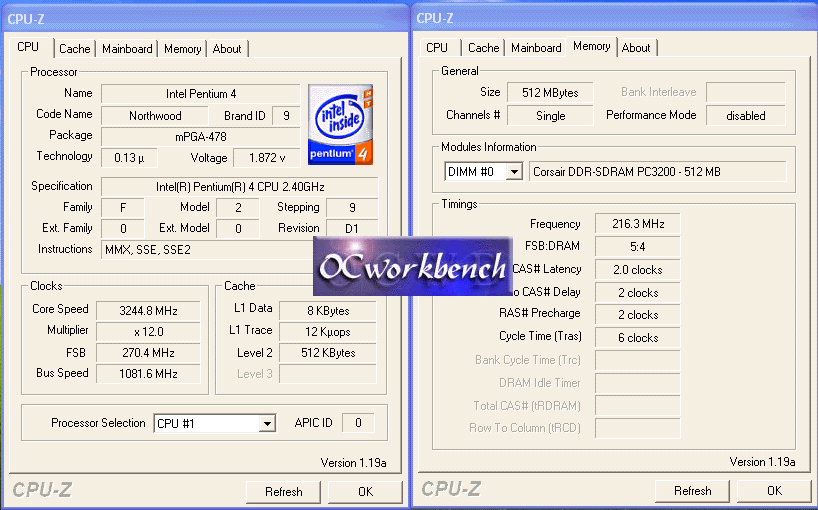Click the Family value F
The height and width of the screenshot is (510, 818).
123,208
